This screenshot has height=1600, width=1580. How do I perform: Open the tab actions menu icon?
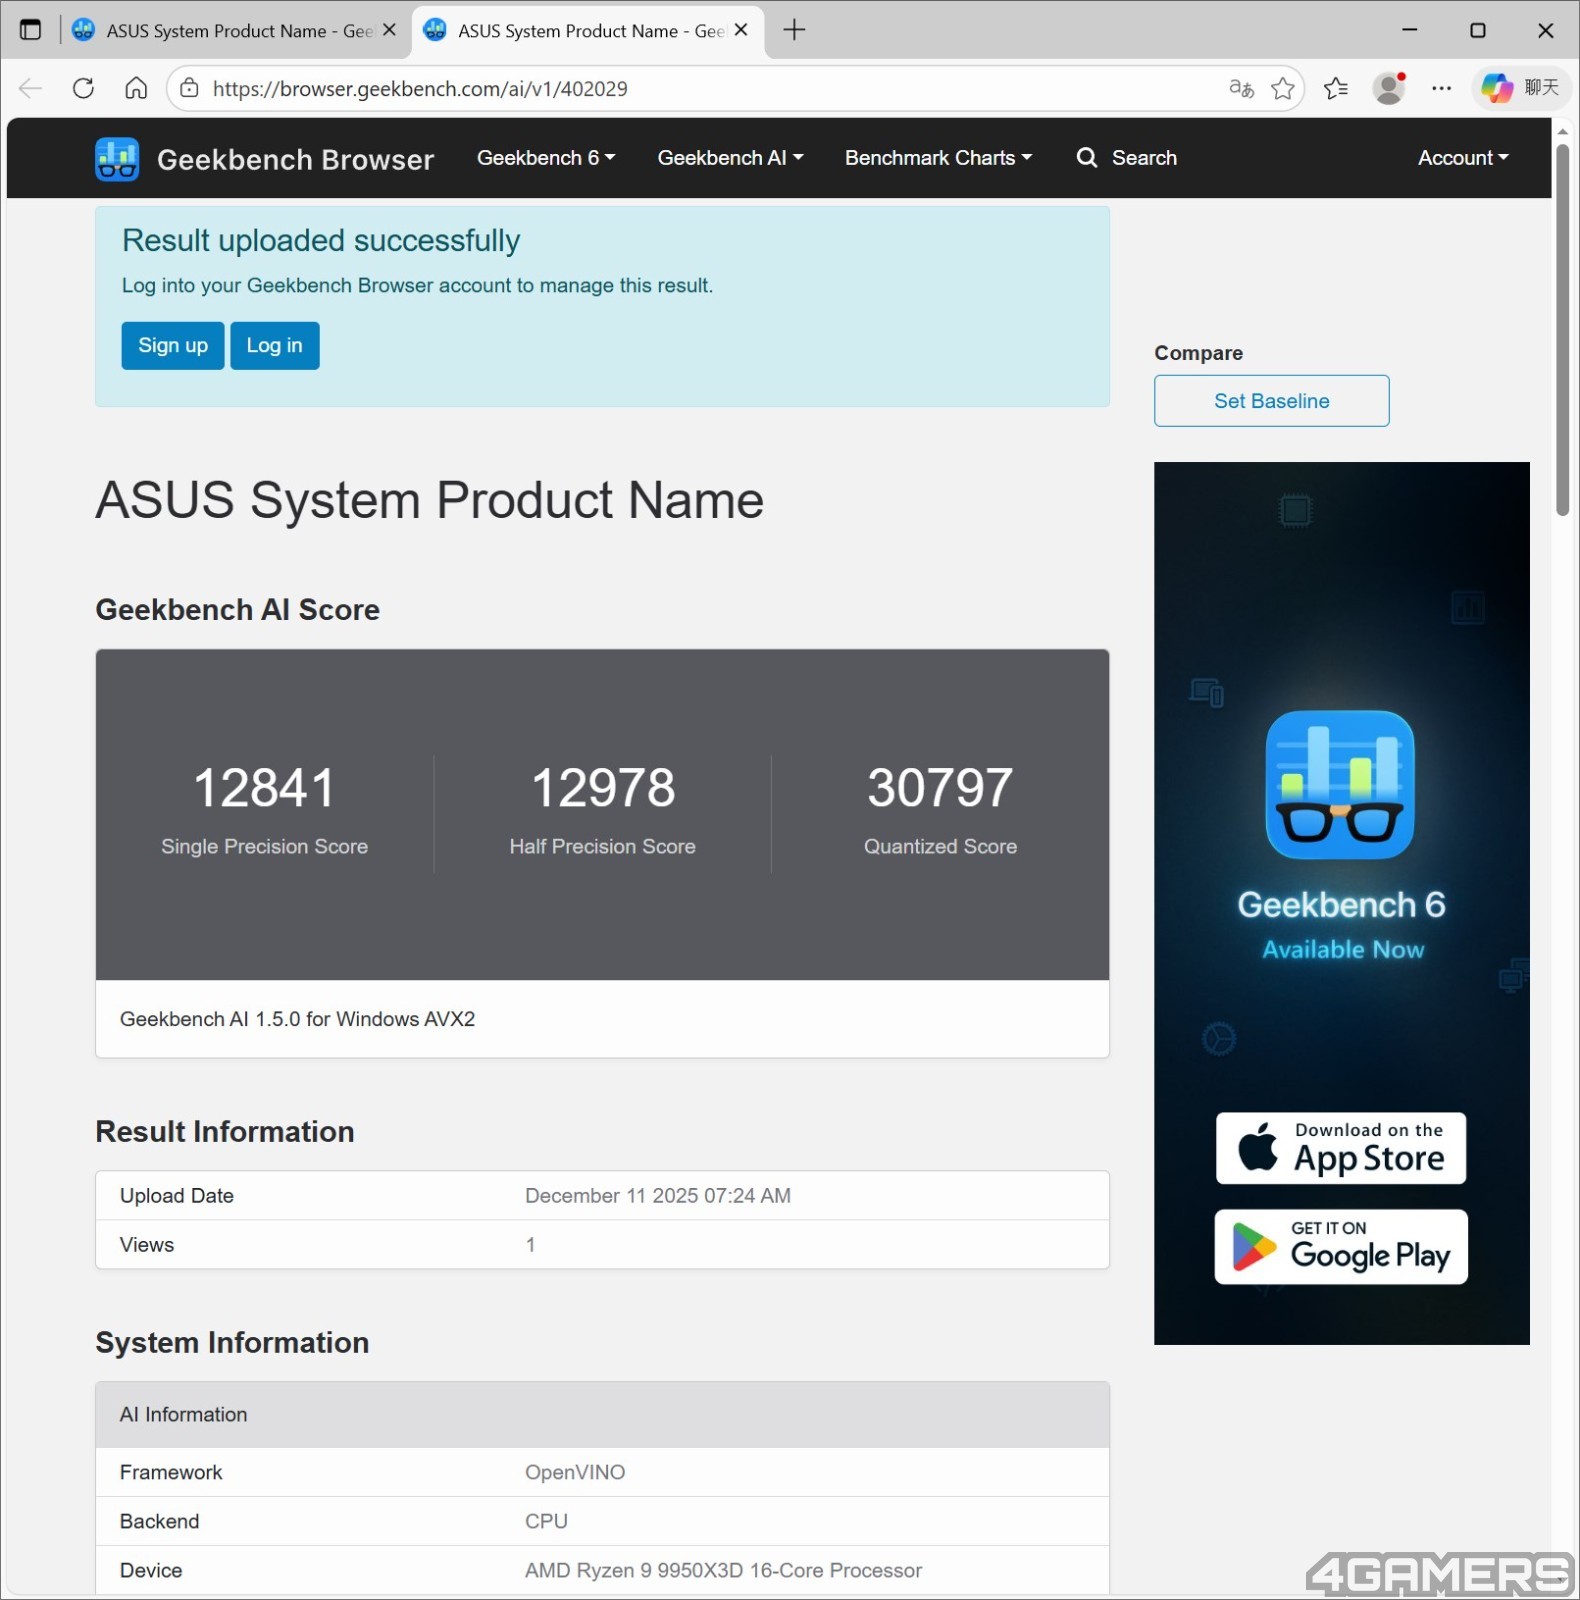click(x=31, y=30)
